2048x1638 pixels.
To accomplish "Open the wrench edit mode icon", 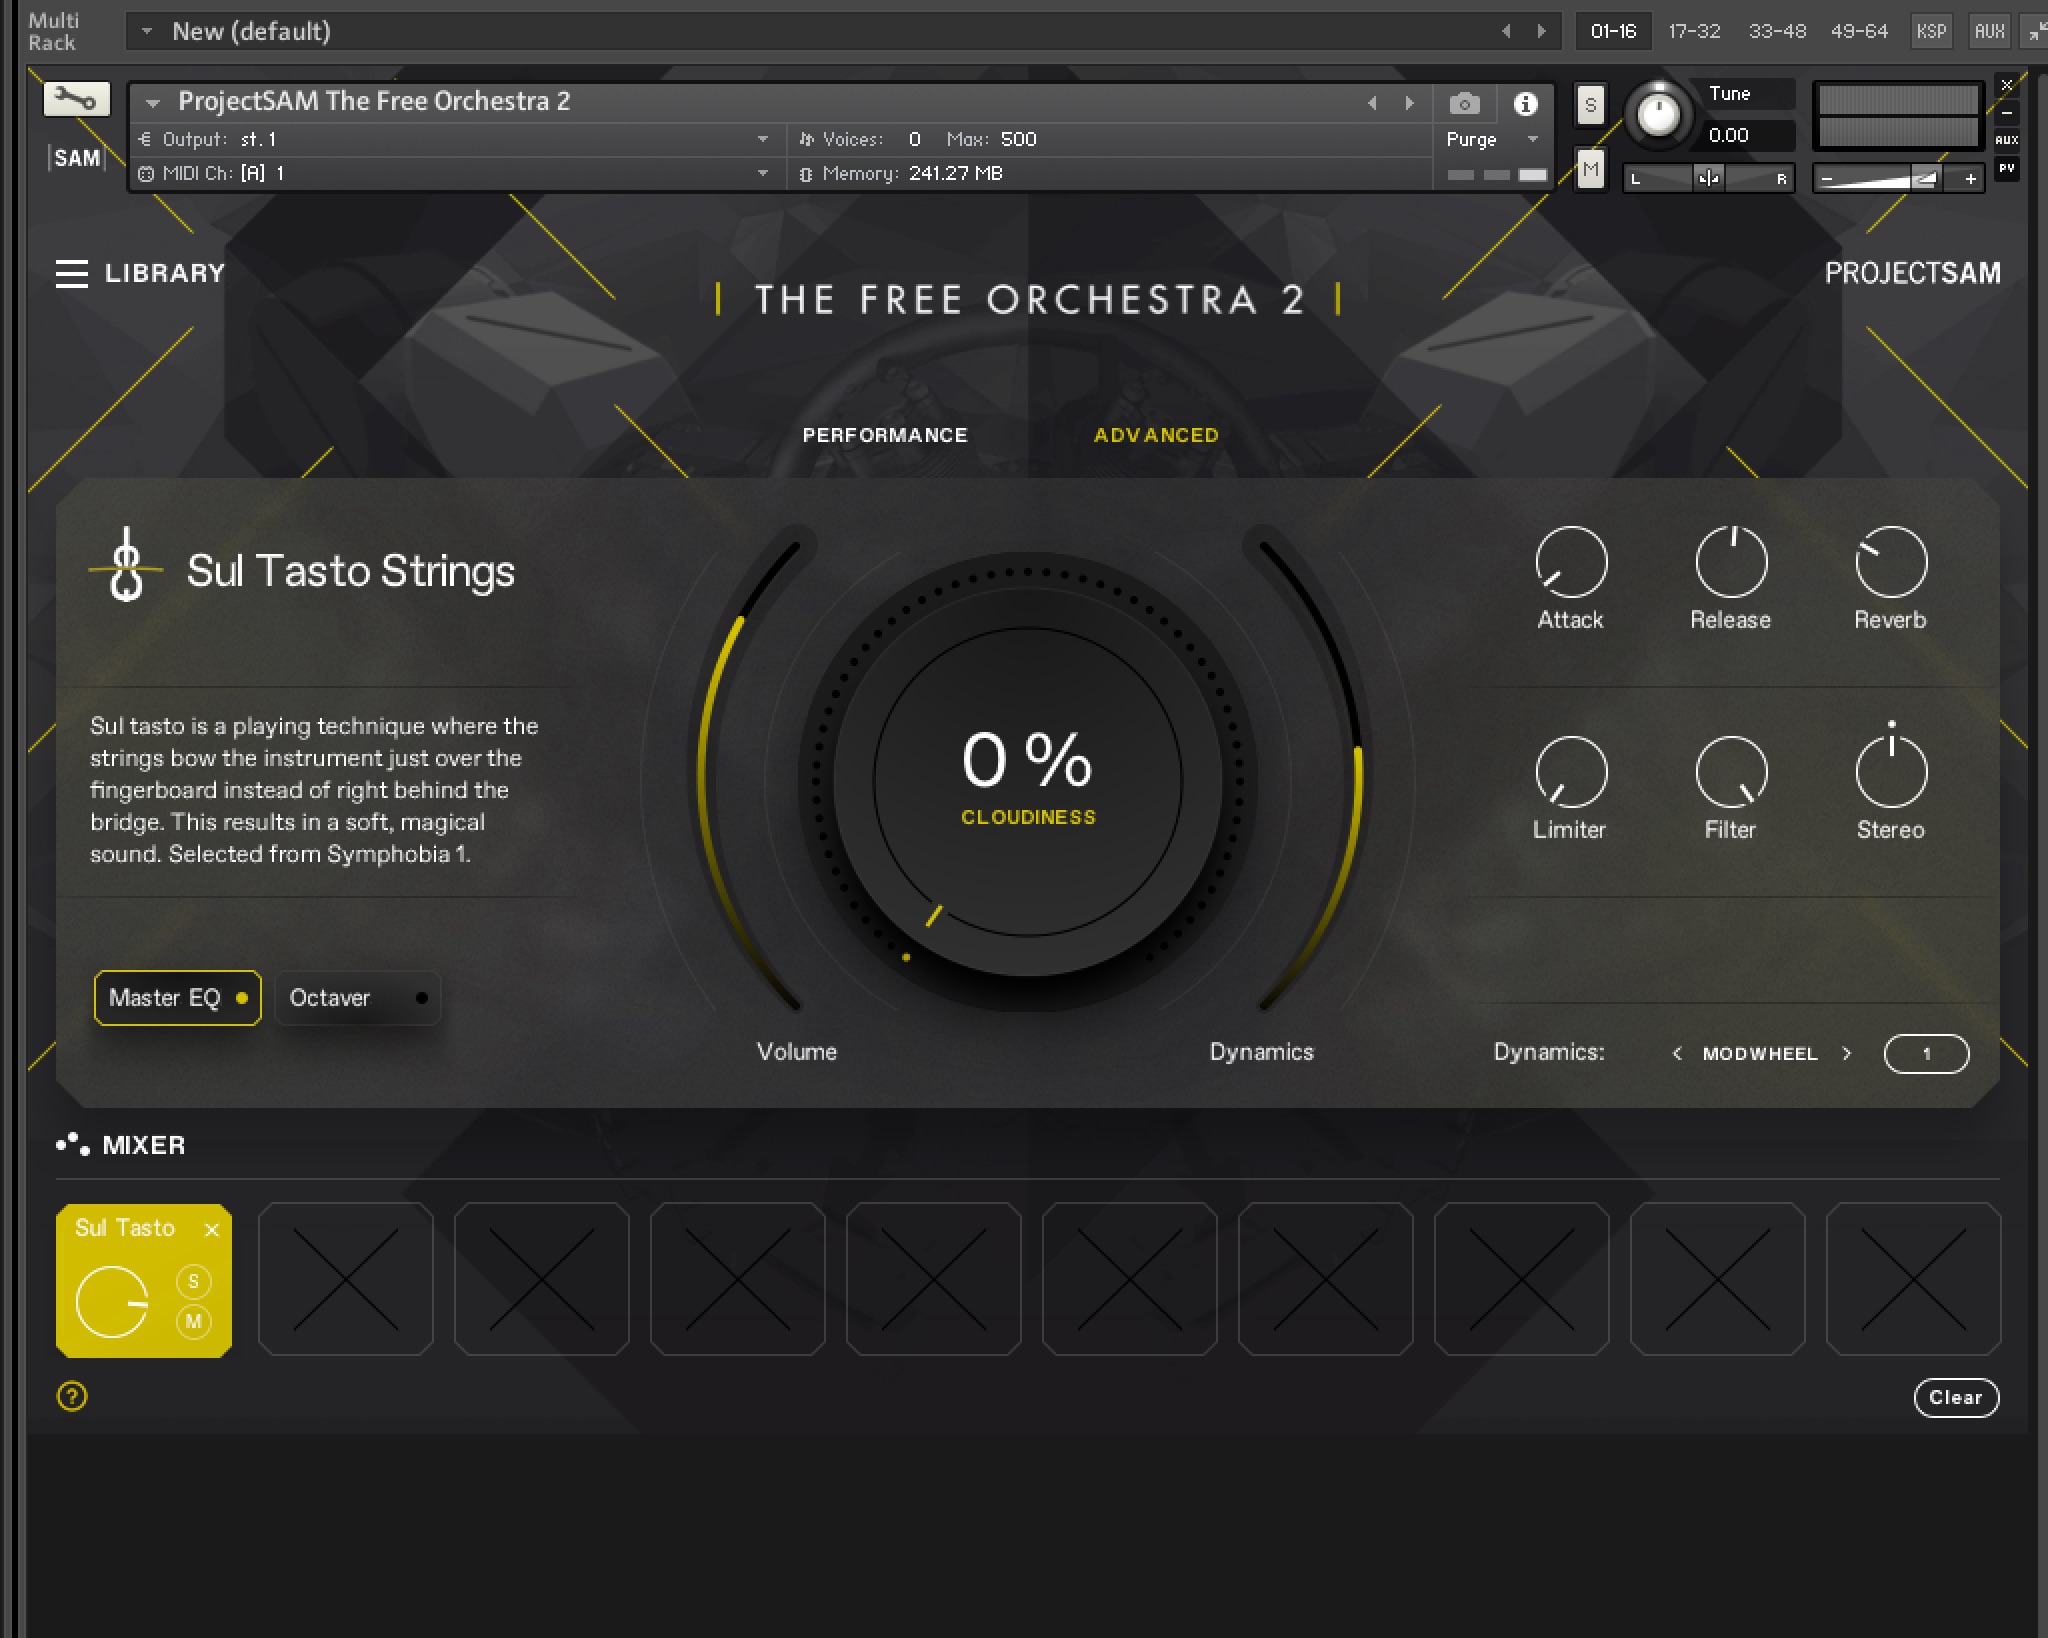I will pyautogui.click(x=76, y=99).
